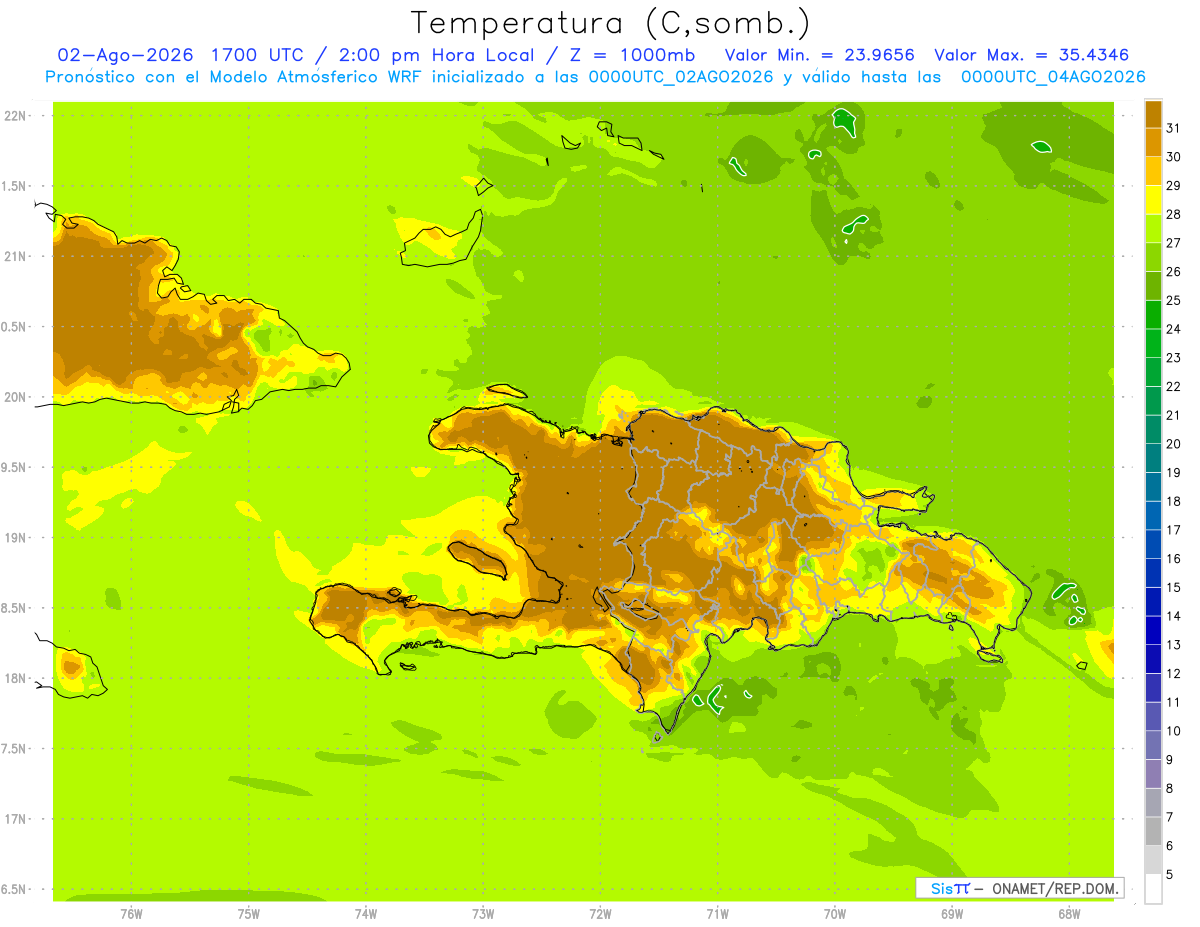Click the '69W' longitude axis label
Screen dimensions: 1200x927
click(952, 913)
